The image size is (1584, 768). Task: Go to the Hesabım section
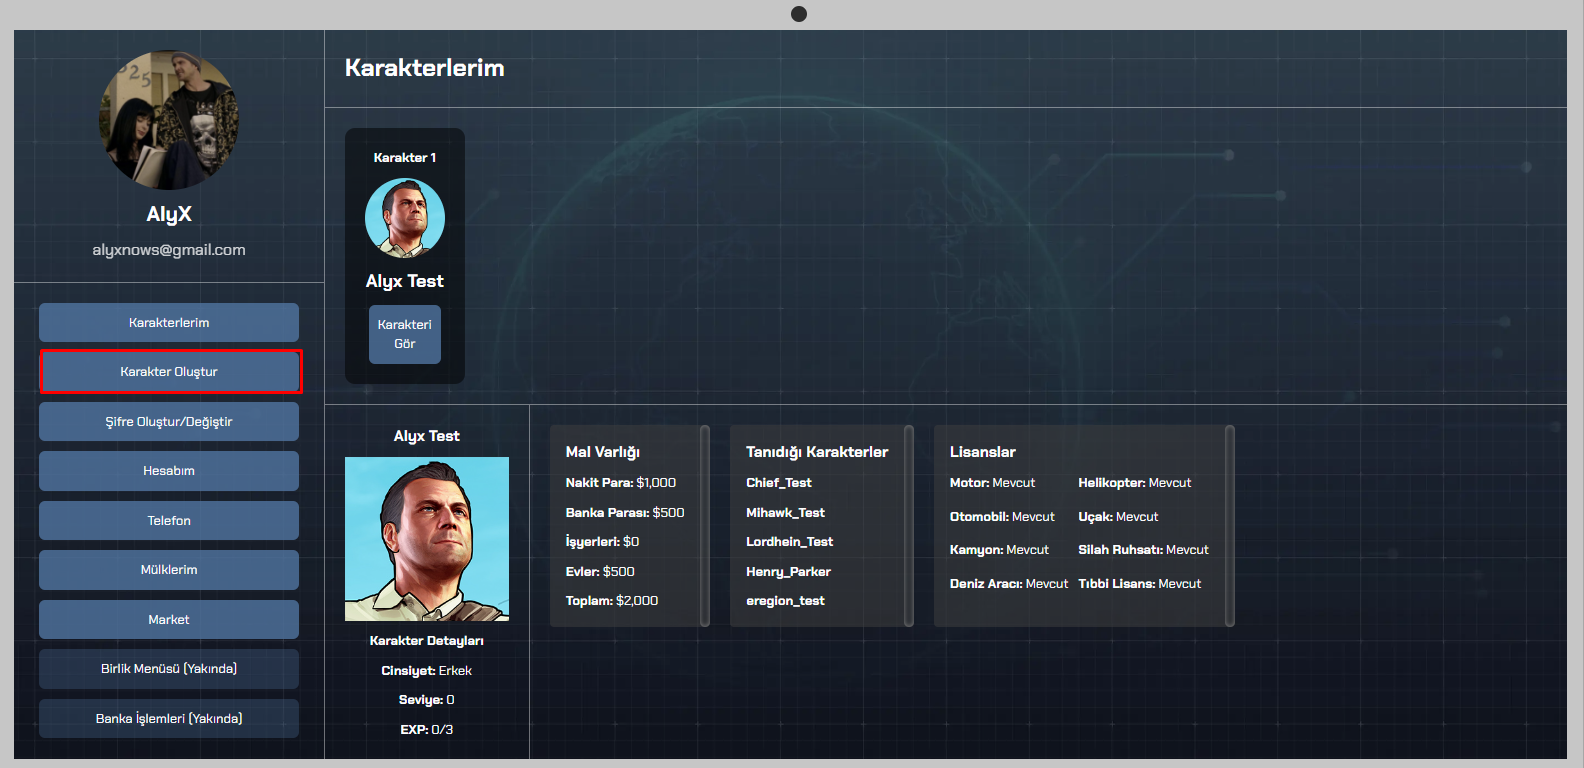point(169,471)
